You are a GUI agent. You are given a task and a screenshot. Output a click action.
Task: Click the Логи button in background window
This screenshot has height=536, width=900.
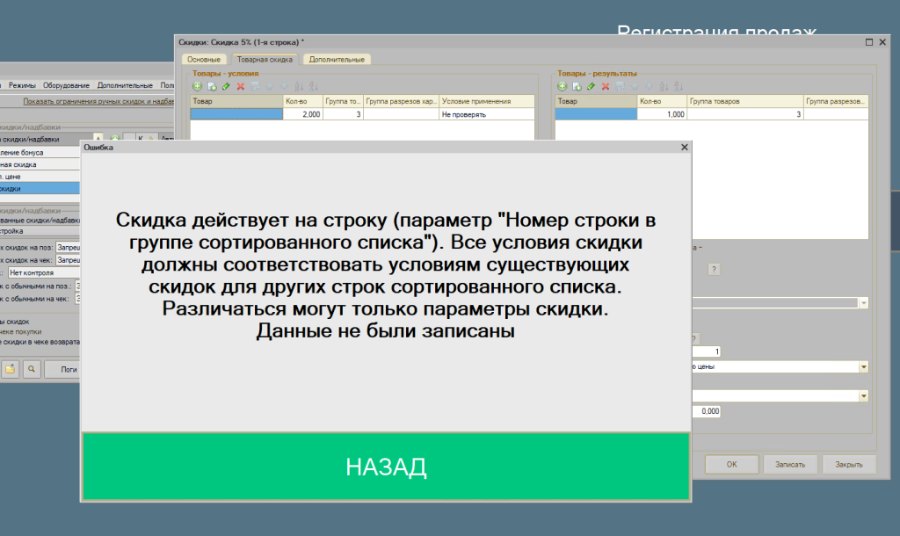pos(63,369)
